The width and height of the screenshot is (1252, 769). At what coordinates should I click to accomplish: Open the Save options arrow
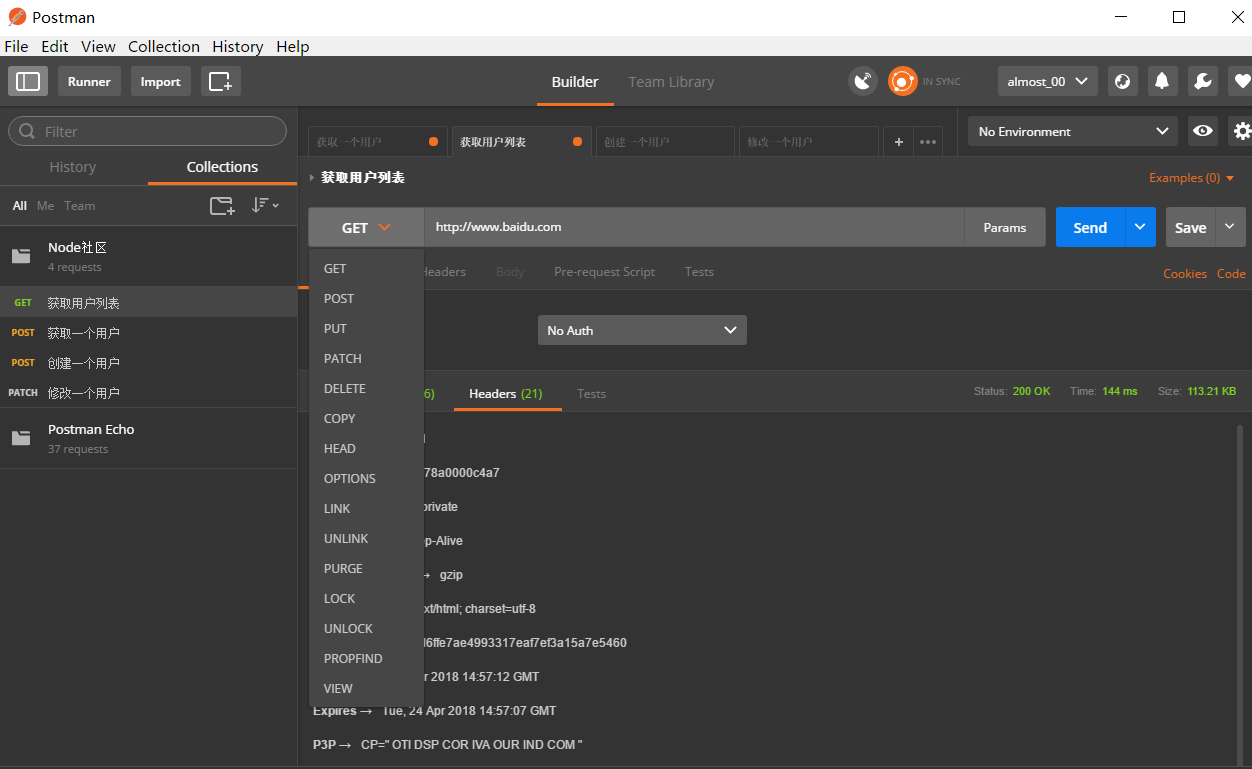tap(1231, 227)
